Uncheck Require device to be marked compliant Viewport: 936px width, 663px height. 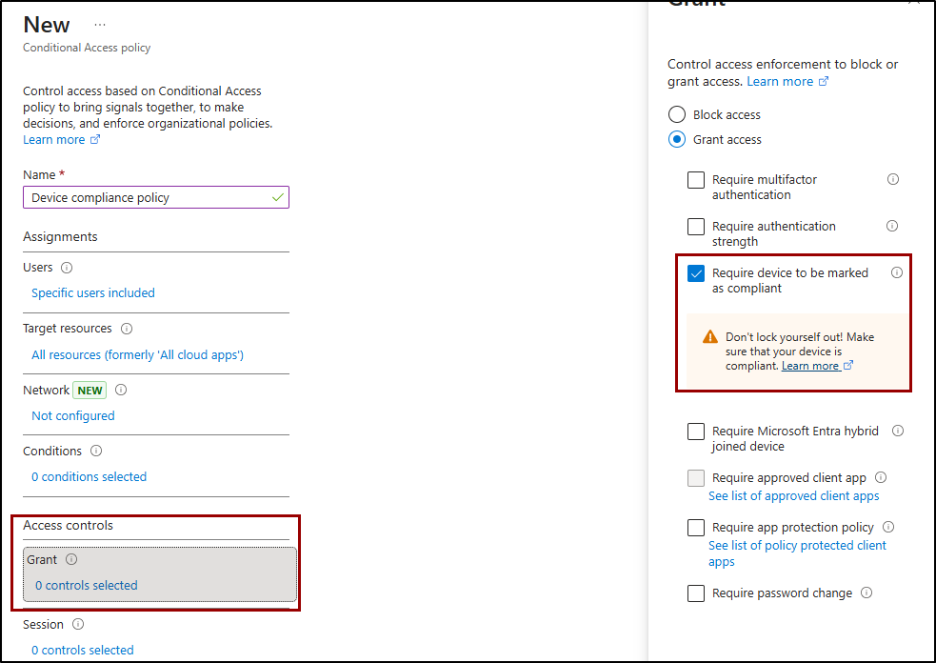coord(696,273)
